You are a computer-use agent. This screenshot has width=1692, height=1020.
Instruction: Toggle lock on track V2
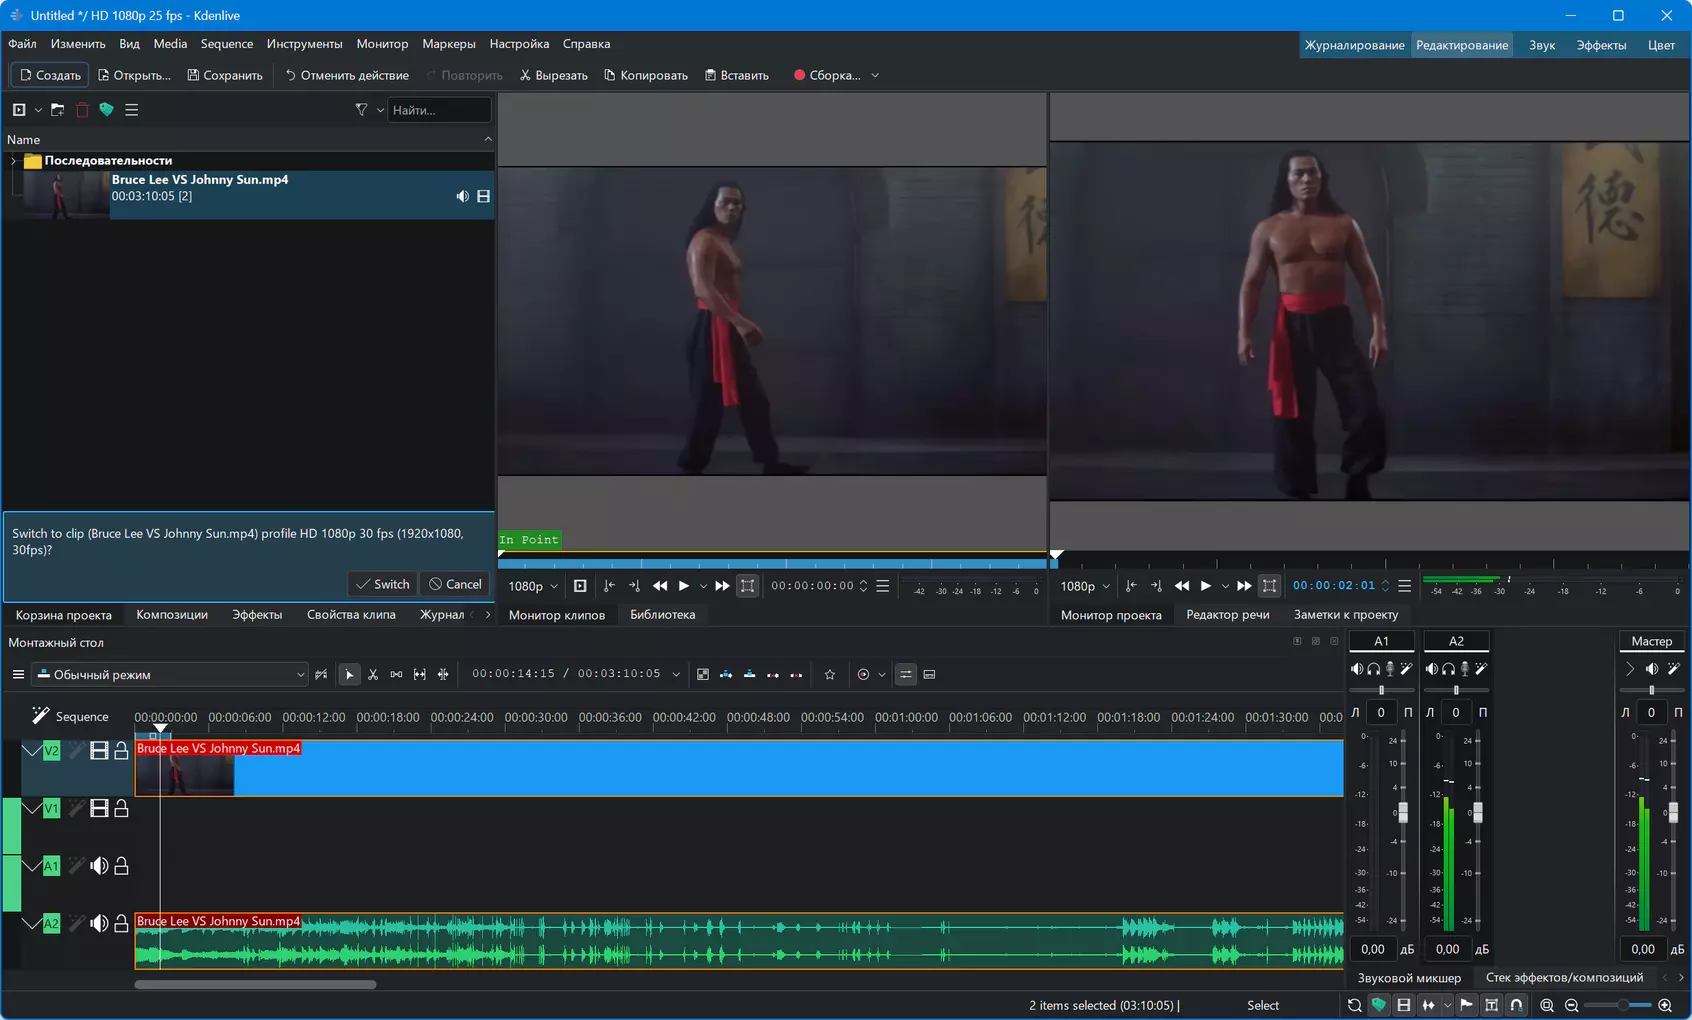[121, 751]
